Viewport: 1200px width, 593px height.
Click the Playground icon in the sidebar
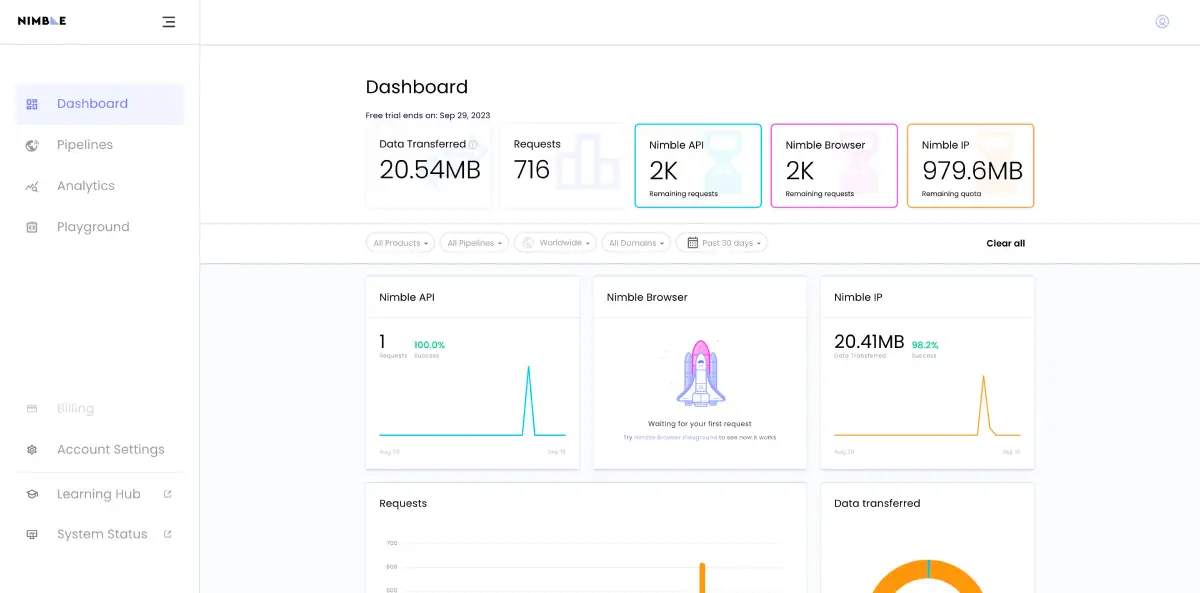pos(32,227)
